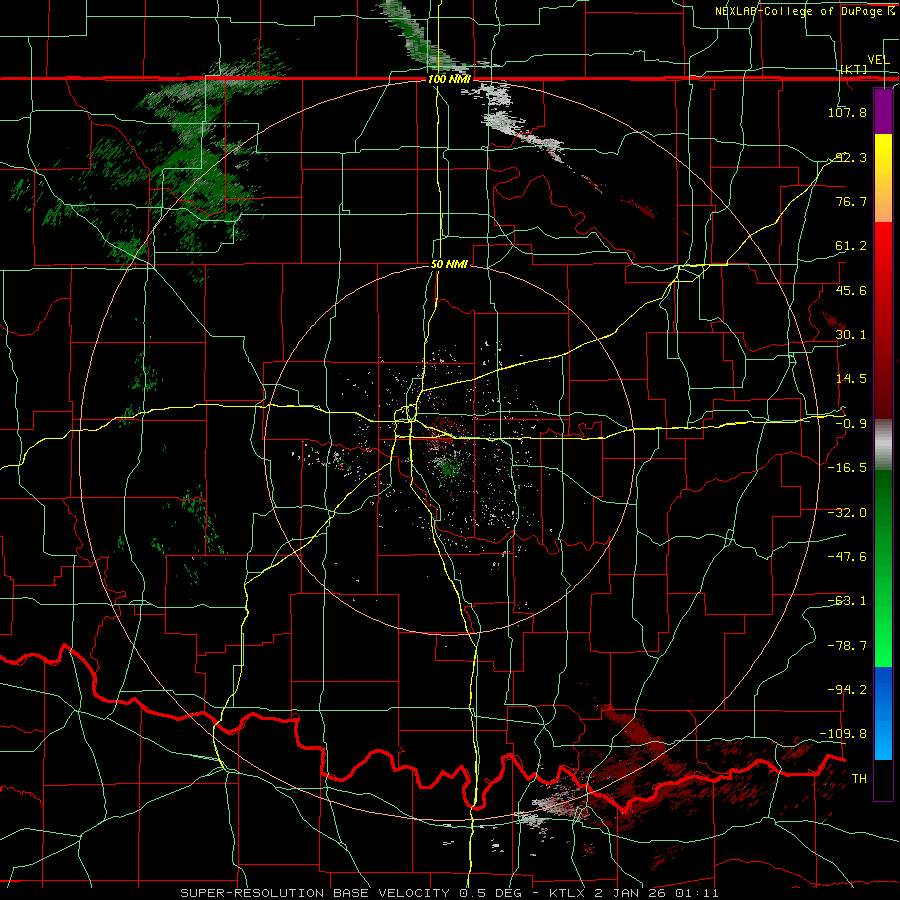This screenshot has height=900, width=900.
Task: Pick the yellow-orange color bar segment
Action: (x=883, y=178)
